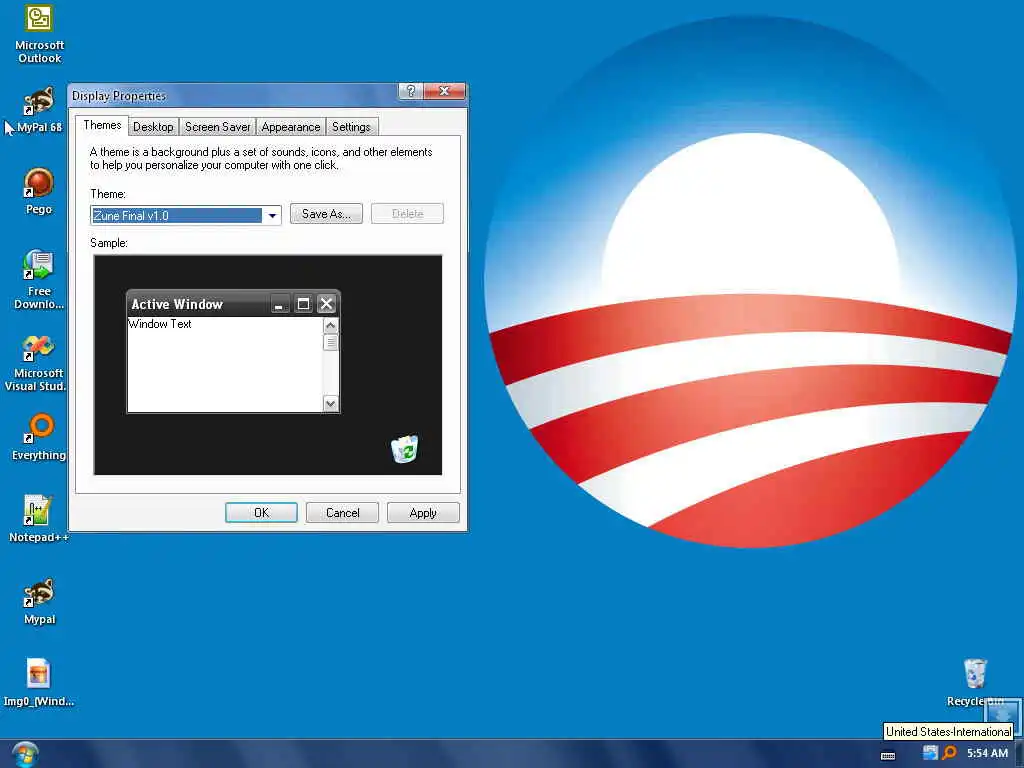Select the MyPal 68 desktop shortcut

click(x=39, y=110)
